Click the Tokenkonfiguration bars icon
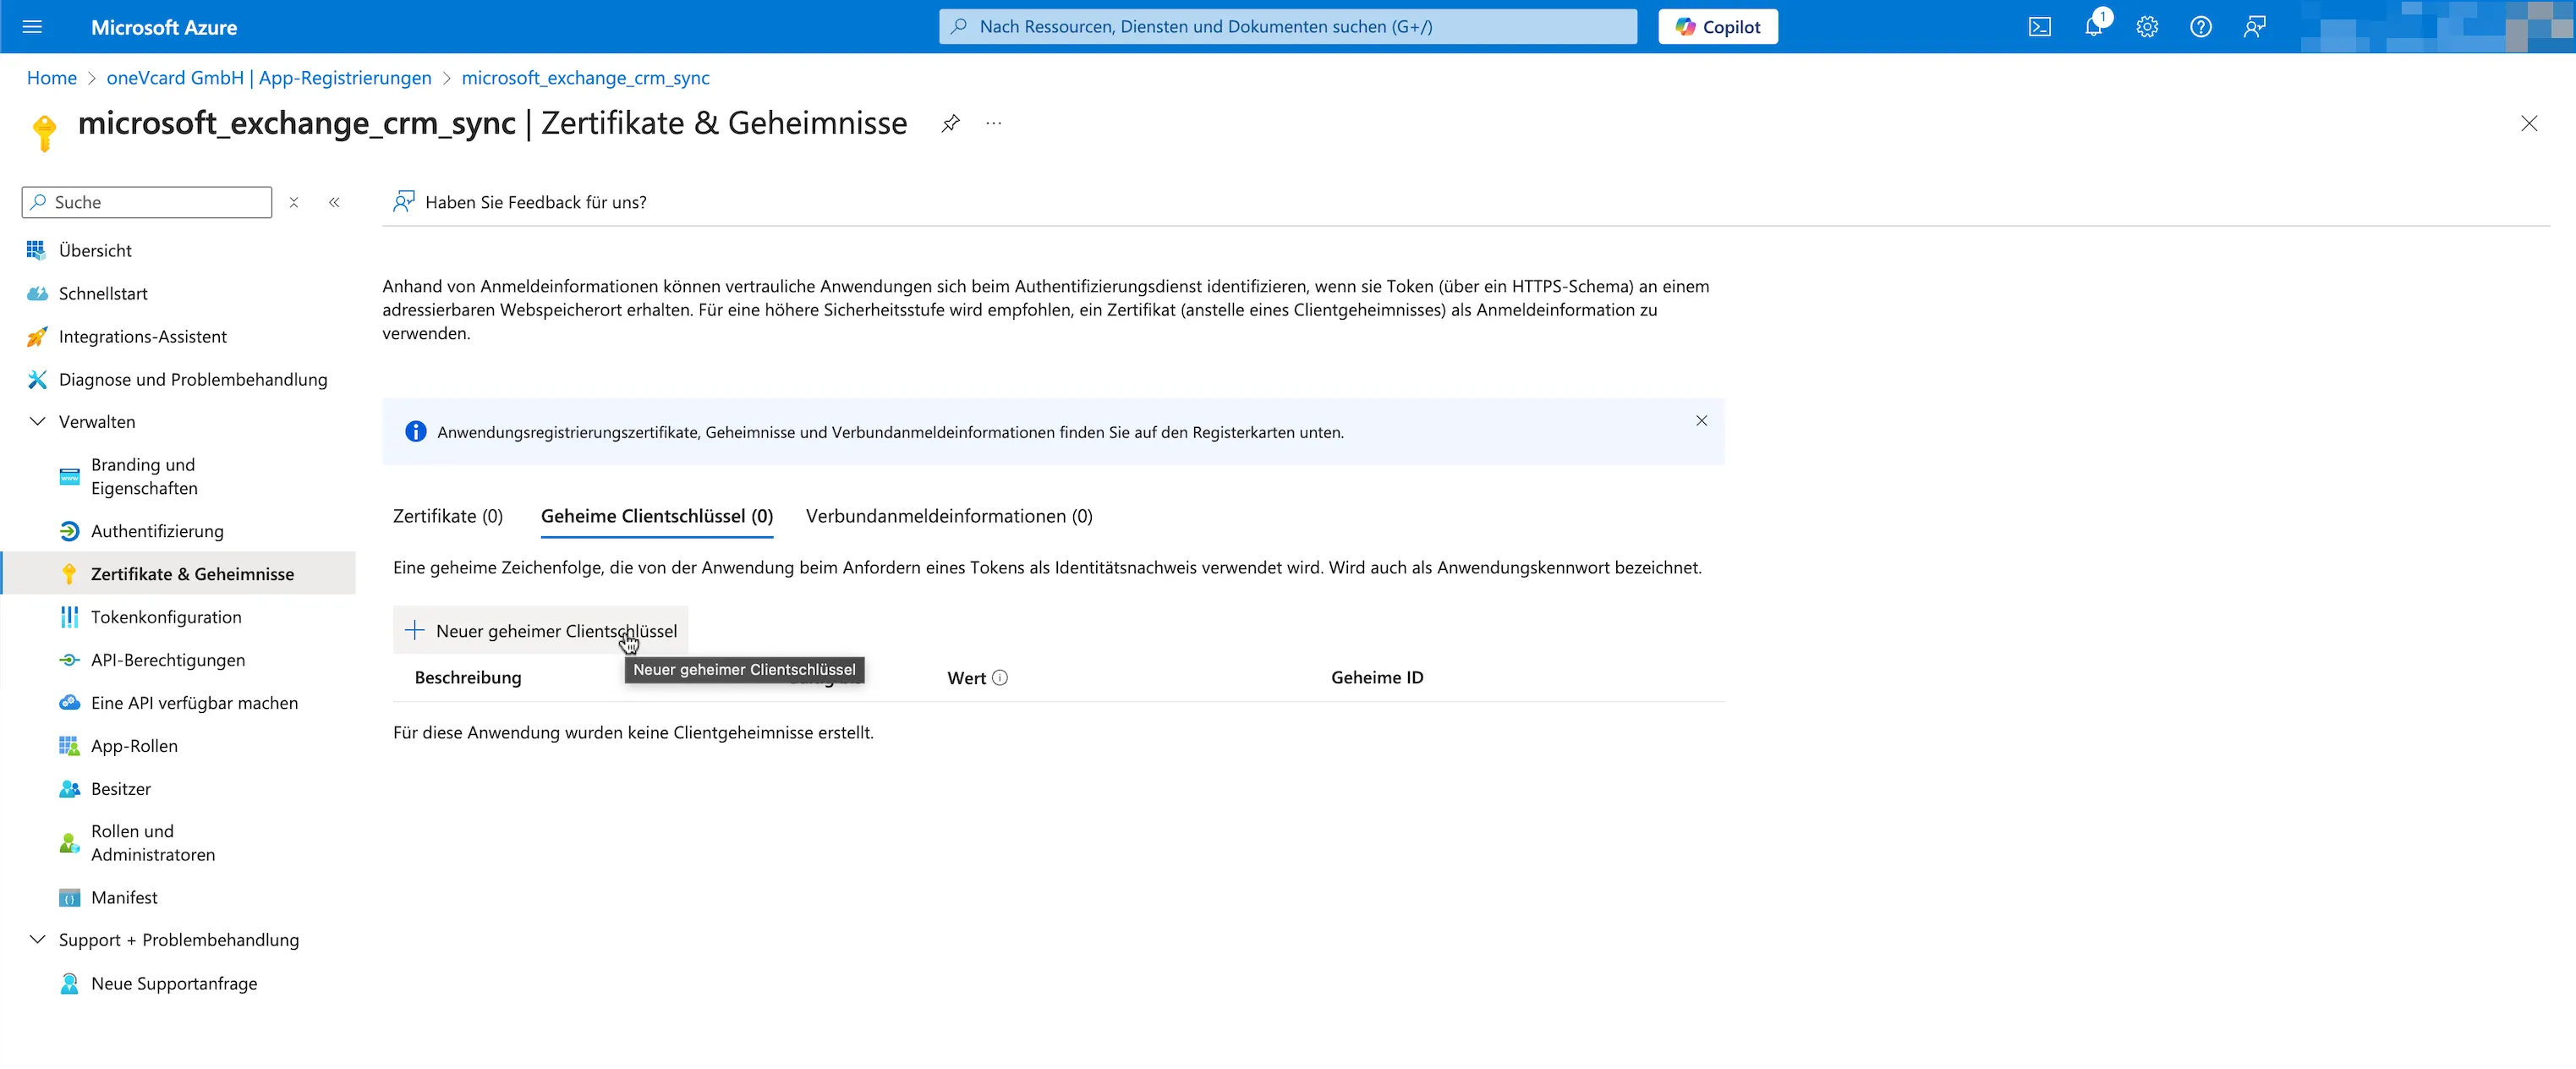 (x=69, y=617)
